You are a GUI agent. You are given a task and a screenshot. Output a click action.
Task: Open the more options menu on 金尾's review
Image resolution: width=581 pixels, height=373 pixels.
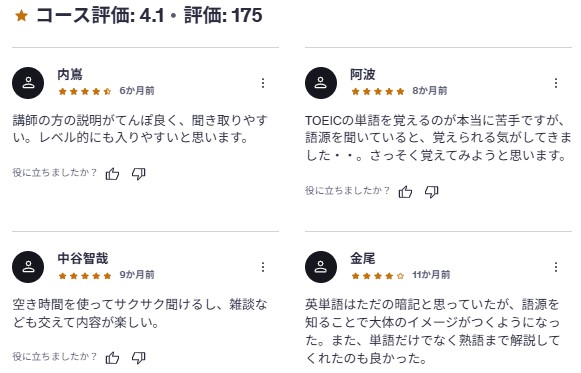tap(556, 267)
